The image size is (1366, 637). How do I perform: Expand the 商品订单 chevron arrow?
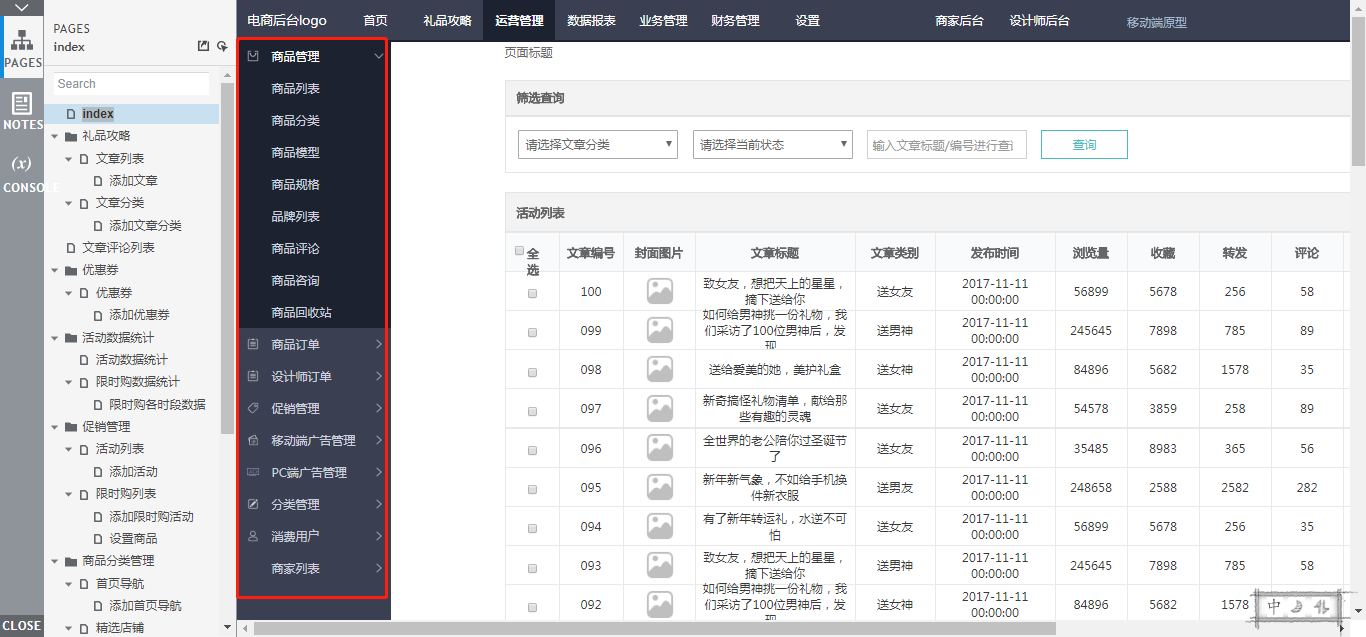(x=379, y=344)
